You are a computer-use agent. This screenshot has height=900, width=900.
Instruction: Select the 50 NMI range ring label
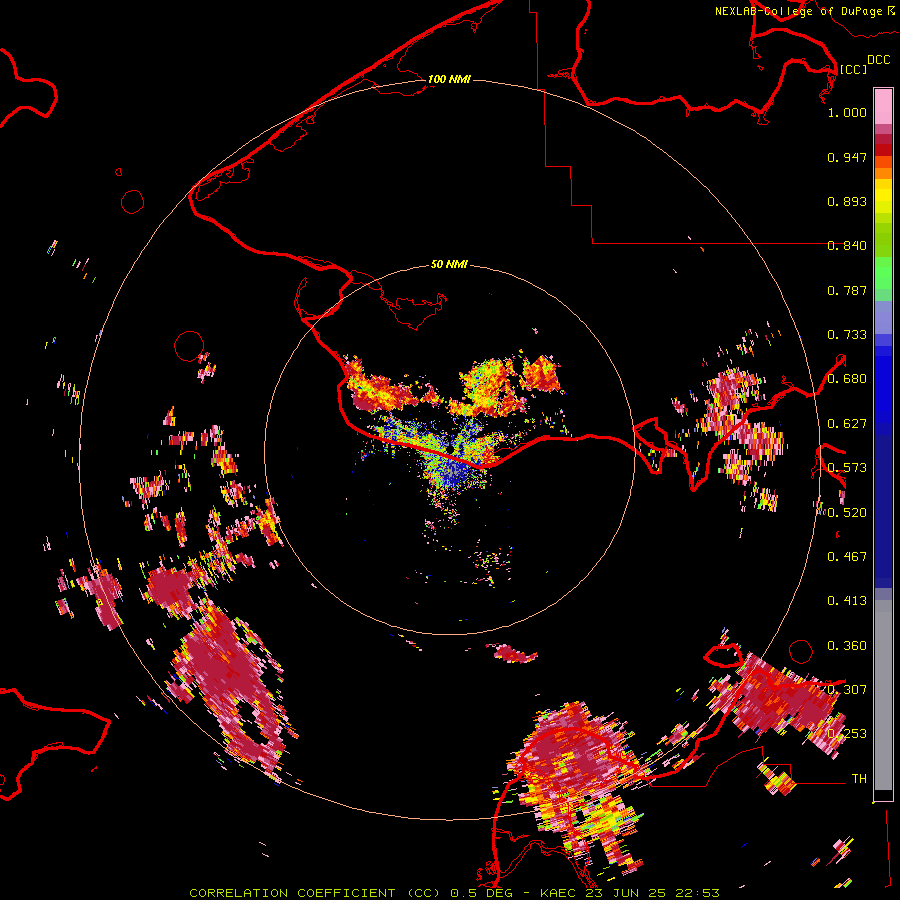449,264
